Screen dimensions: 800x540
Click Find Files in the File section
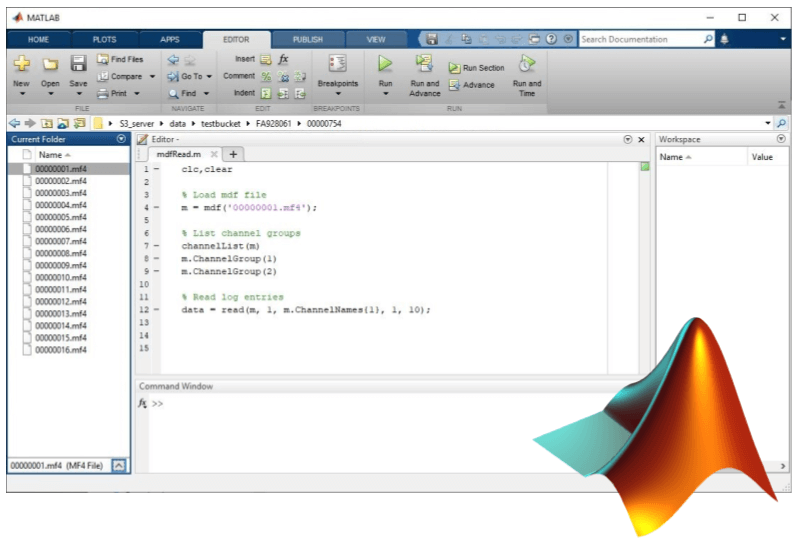(120, 59)
